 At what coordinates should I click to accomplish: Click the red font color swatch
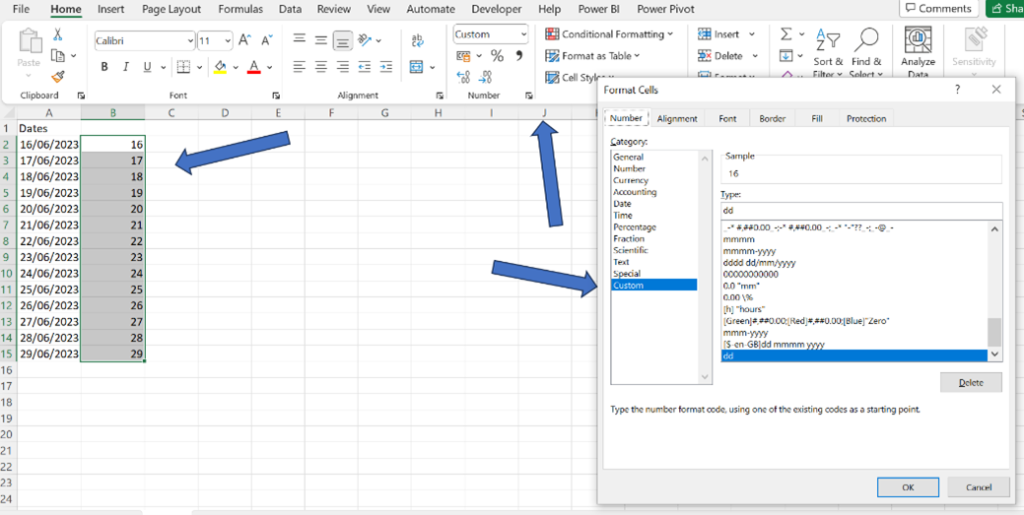(x=253, y=67)
